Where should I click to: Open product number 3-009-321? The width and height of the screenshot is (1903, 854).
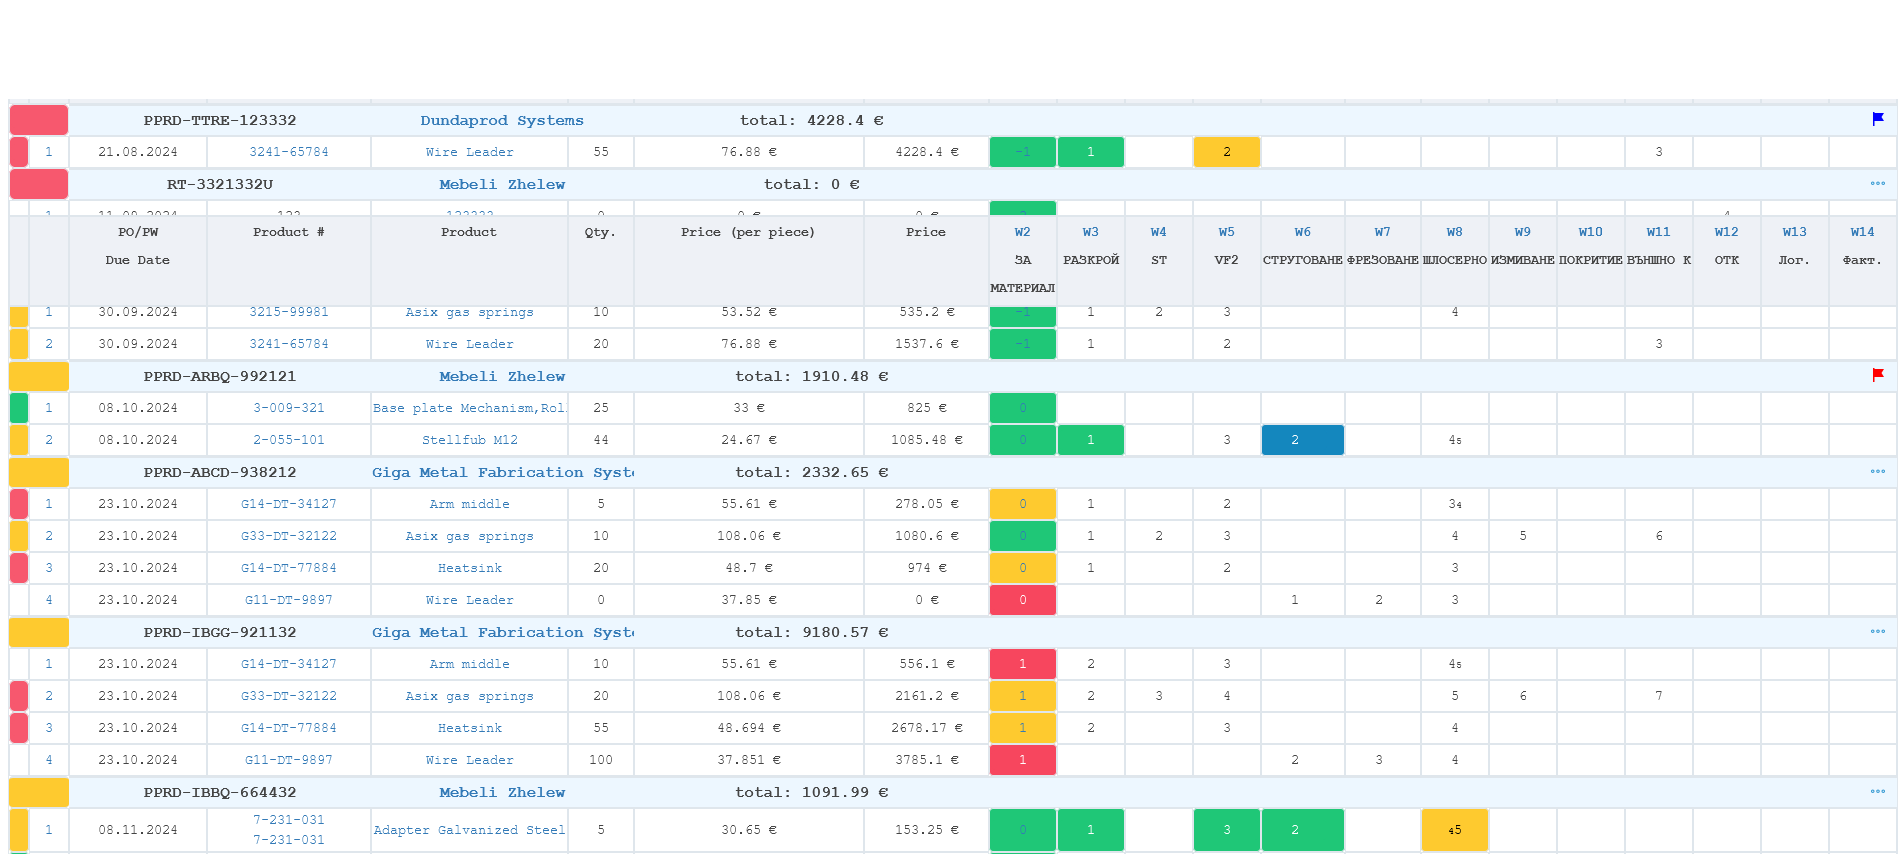pyautogui.click(x=289, y=408)
